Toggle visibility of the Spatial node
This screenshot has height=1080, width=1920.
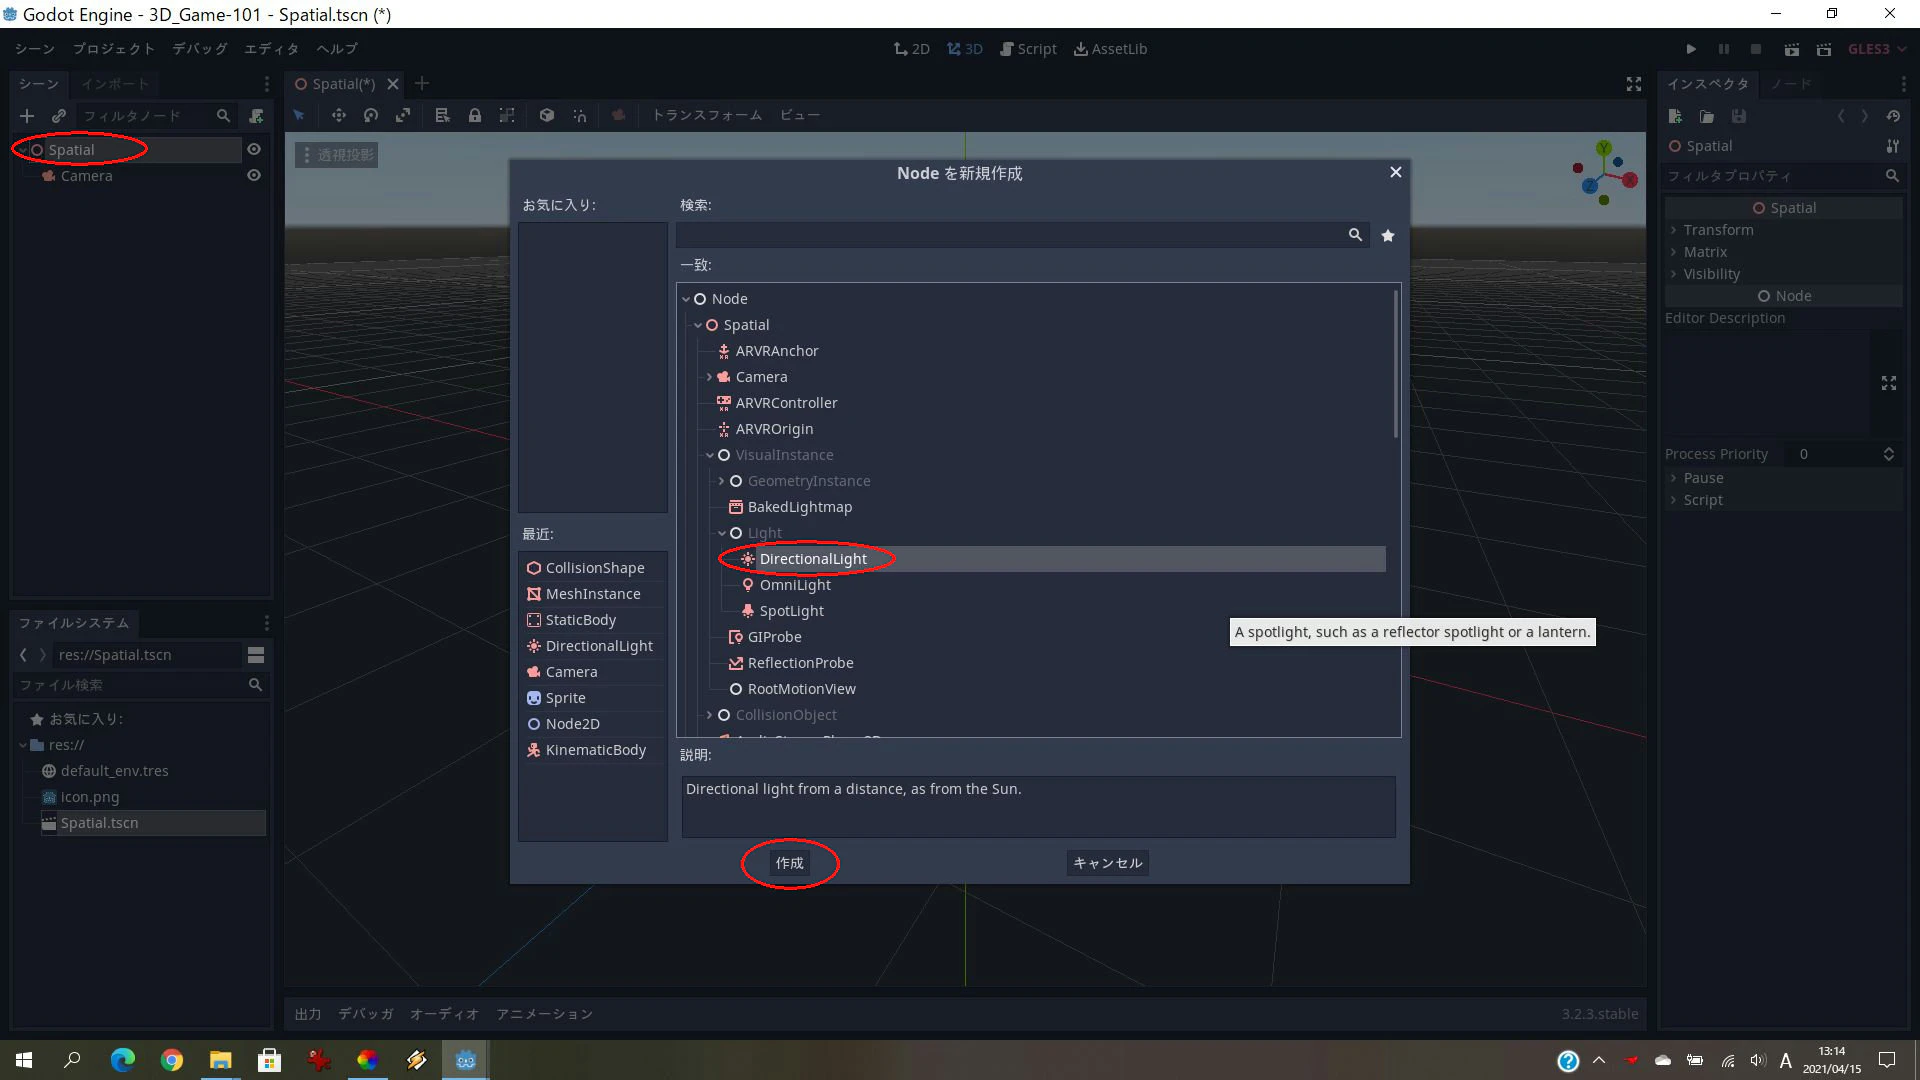pos(254,149)
